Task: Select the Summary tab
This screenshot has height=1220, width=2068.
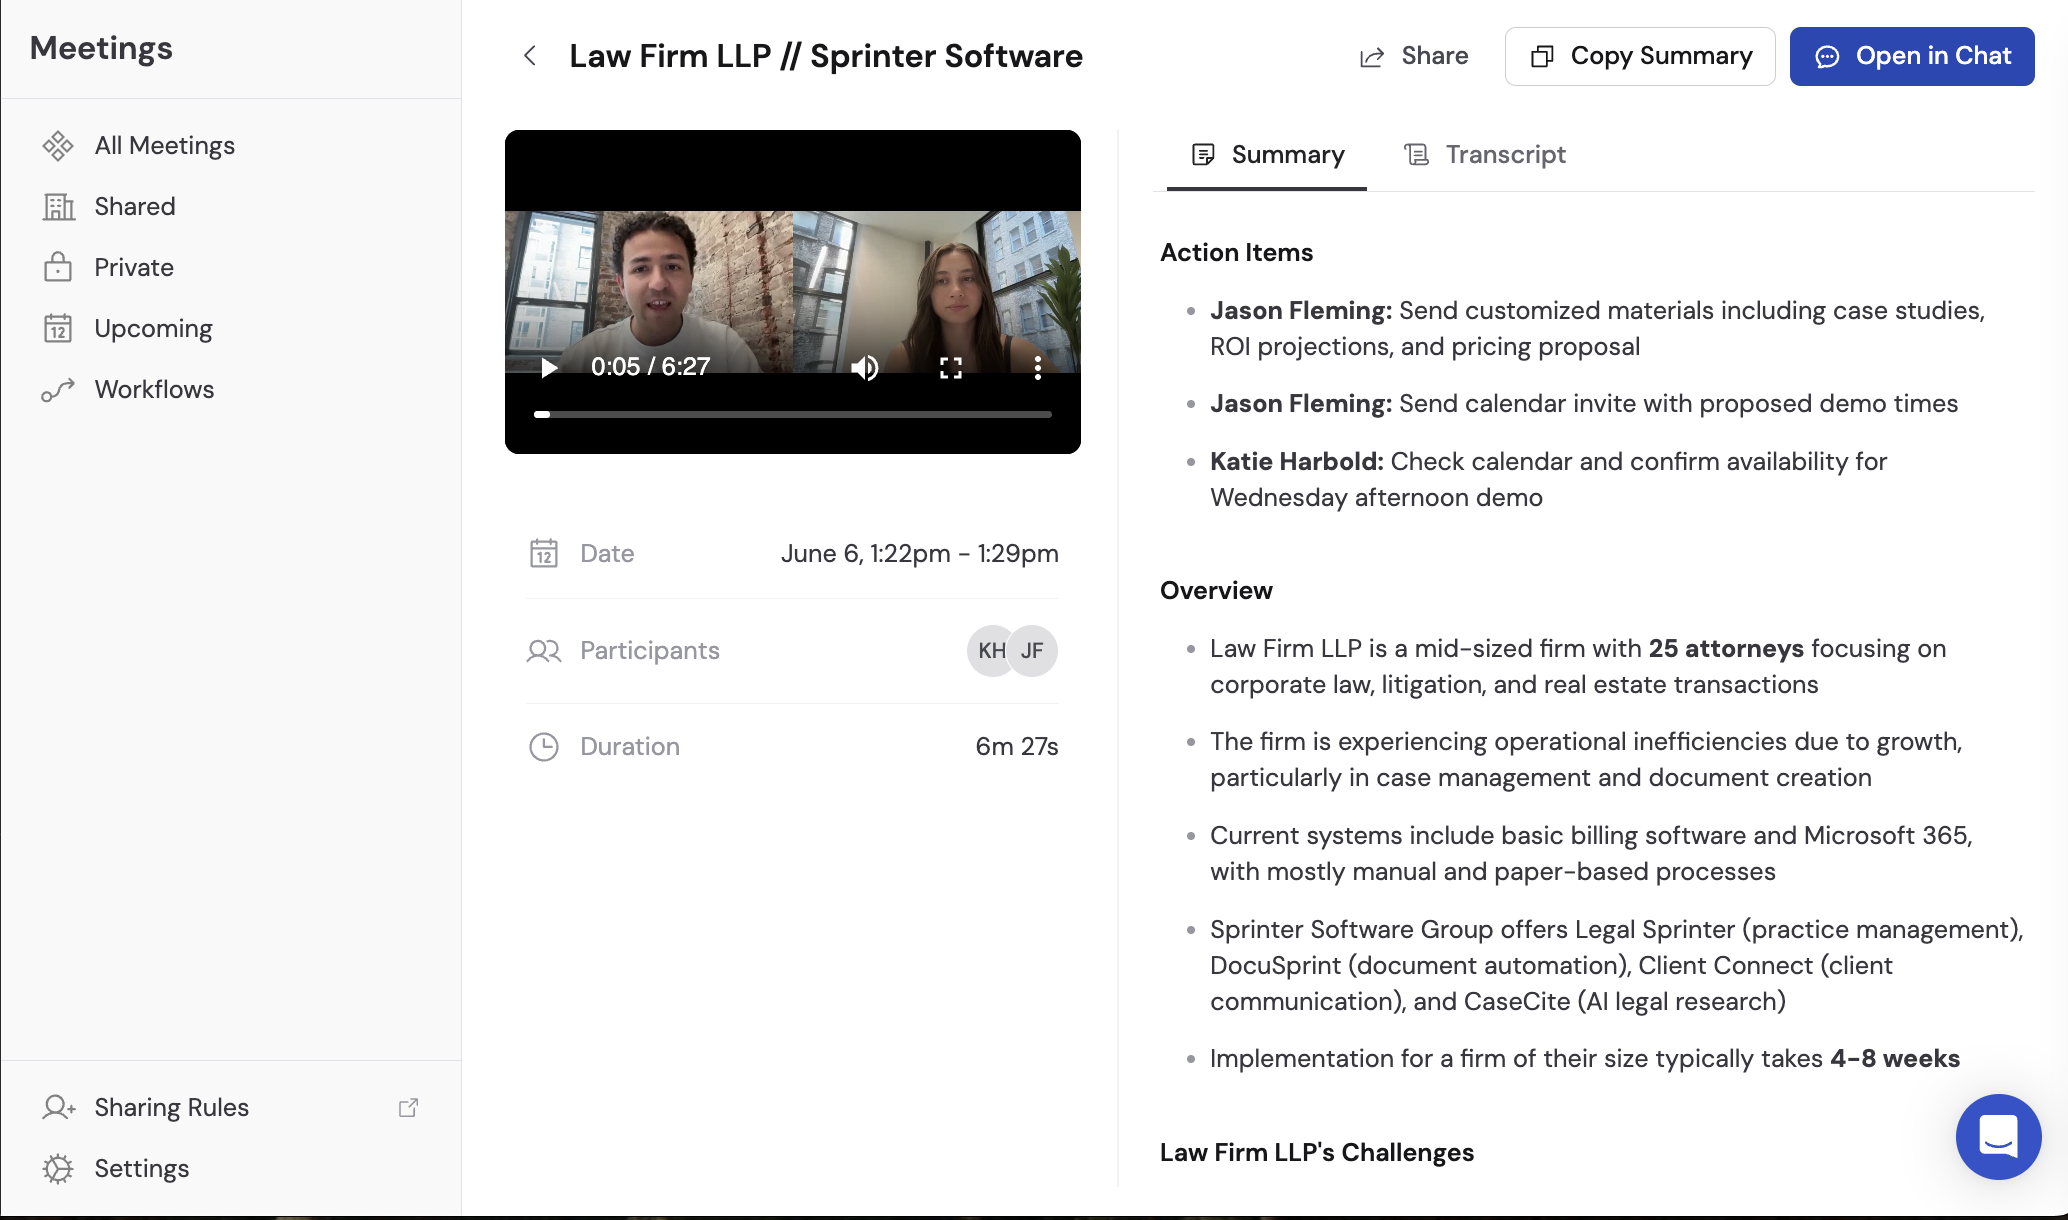Action: pyautogui.click(x=1267, y=155)
